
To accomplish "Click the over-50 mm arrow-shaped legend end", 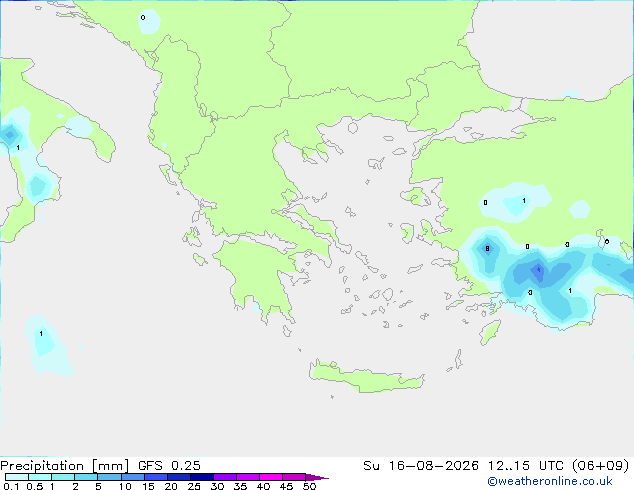I will [x=317, y=477].
